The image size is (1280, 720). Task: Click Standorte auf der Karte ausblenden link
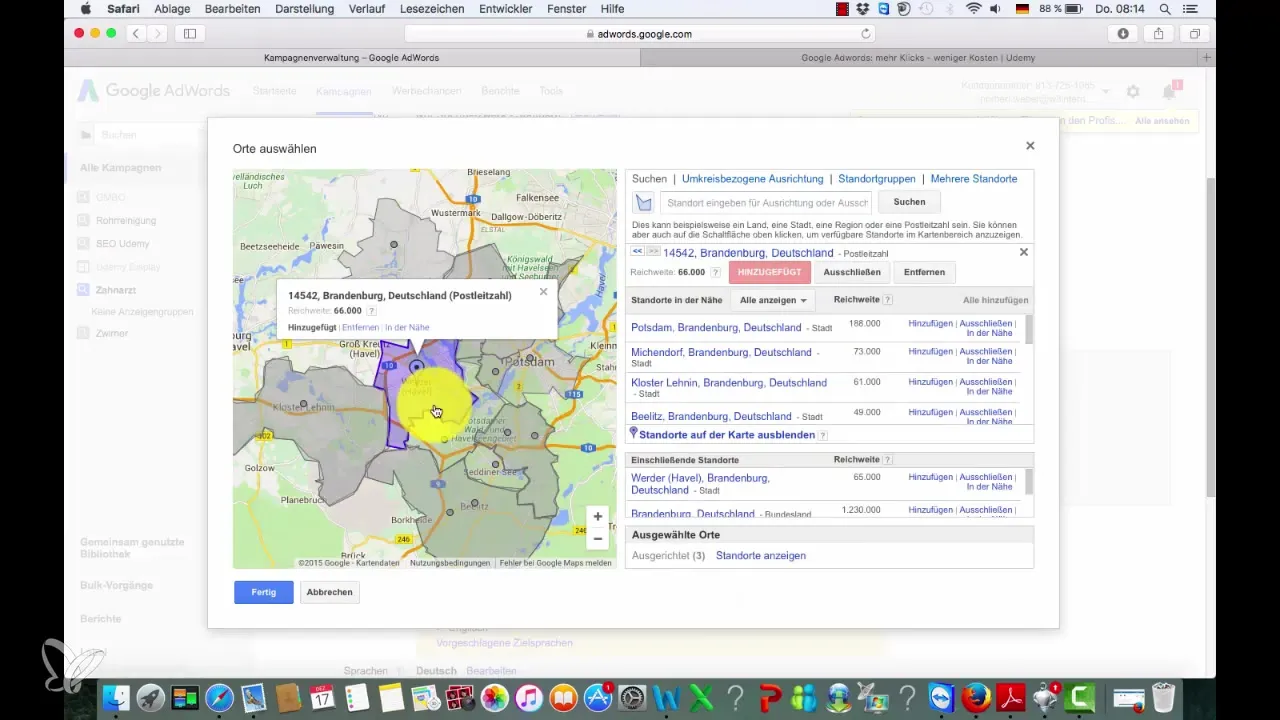(727, 435)
